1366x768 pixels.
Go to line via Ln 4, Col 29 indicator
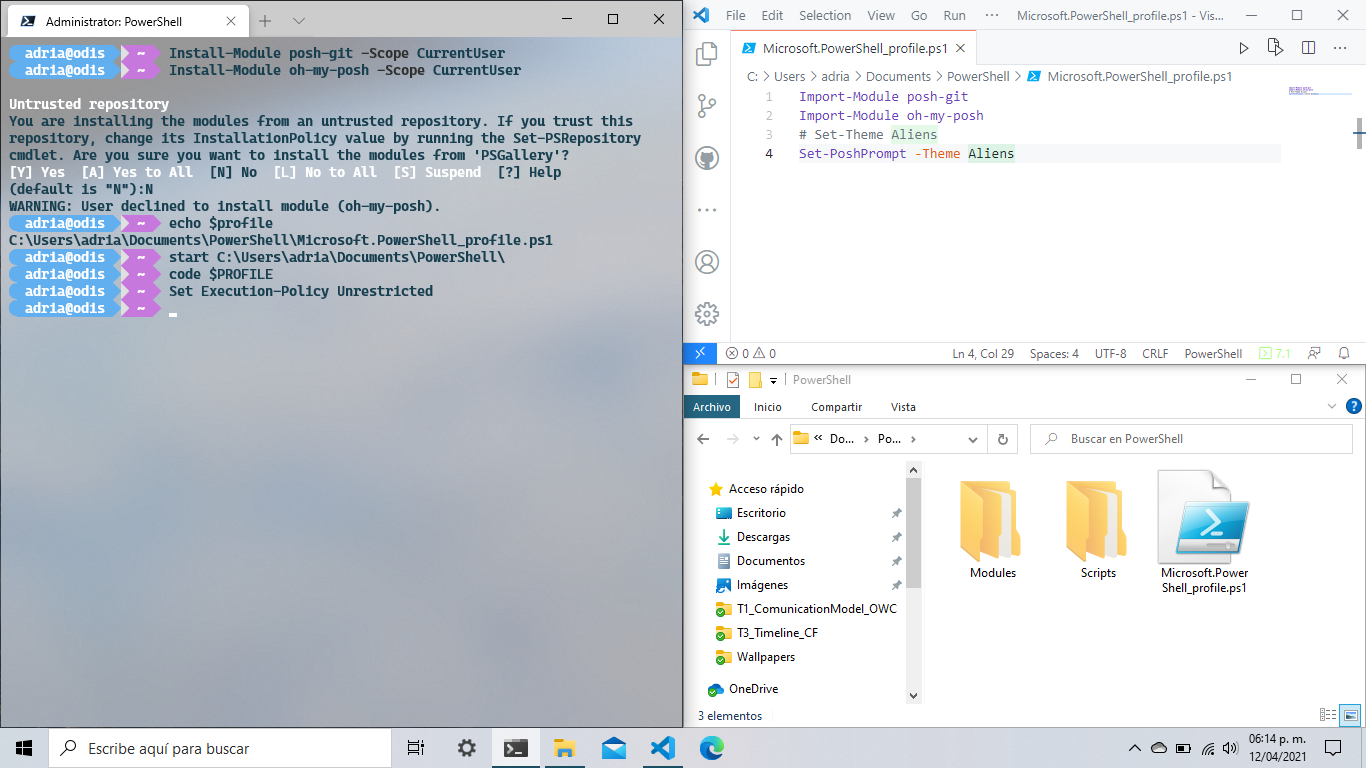[983, 353]
